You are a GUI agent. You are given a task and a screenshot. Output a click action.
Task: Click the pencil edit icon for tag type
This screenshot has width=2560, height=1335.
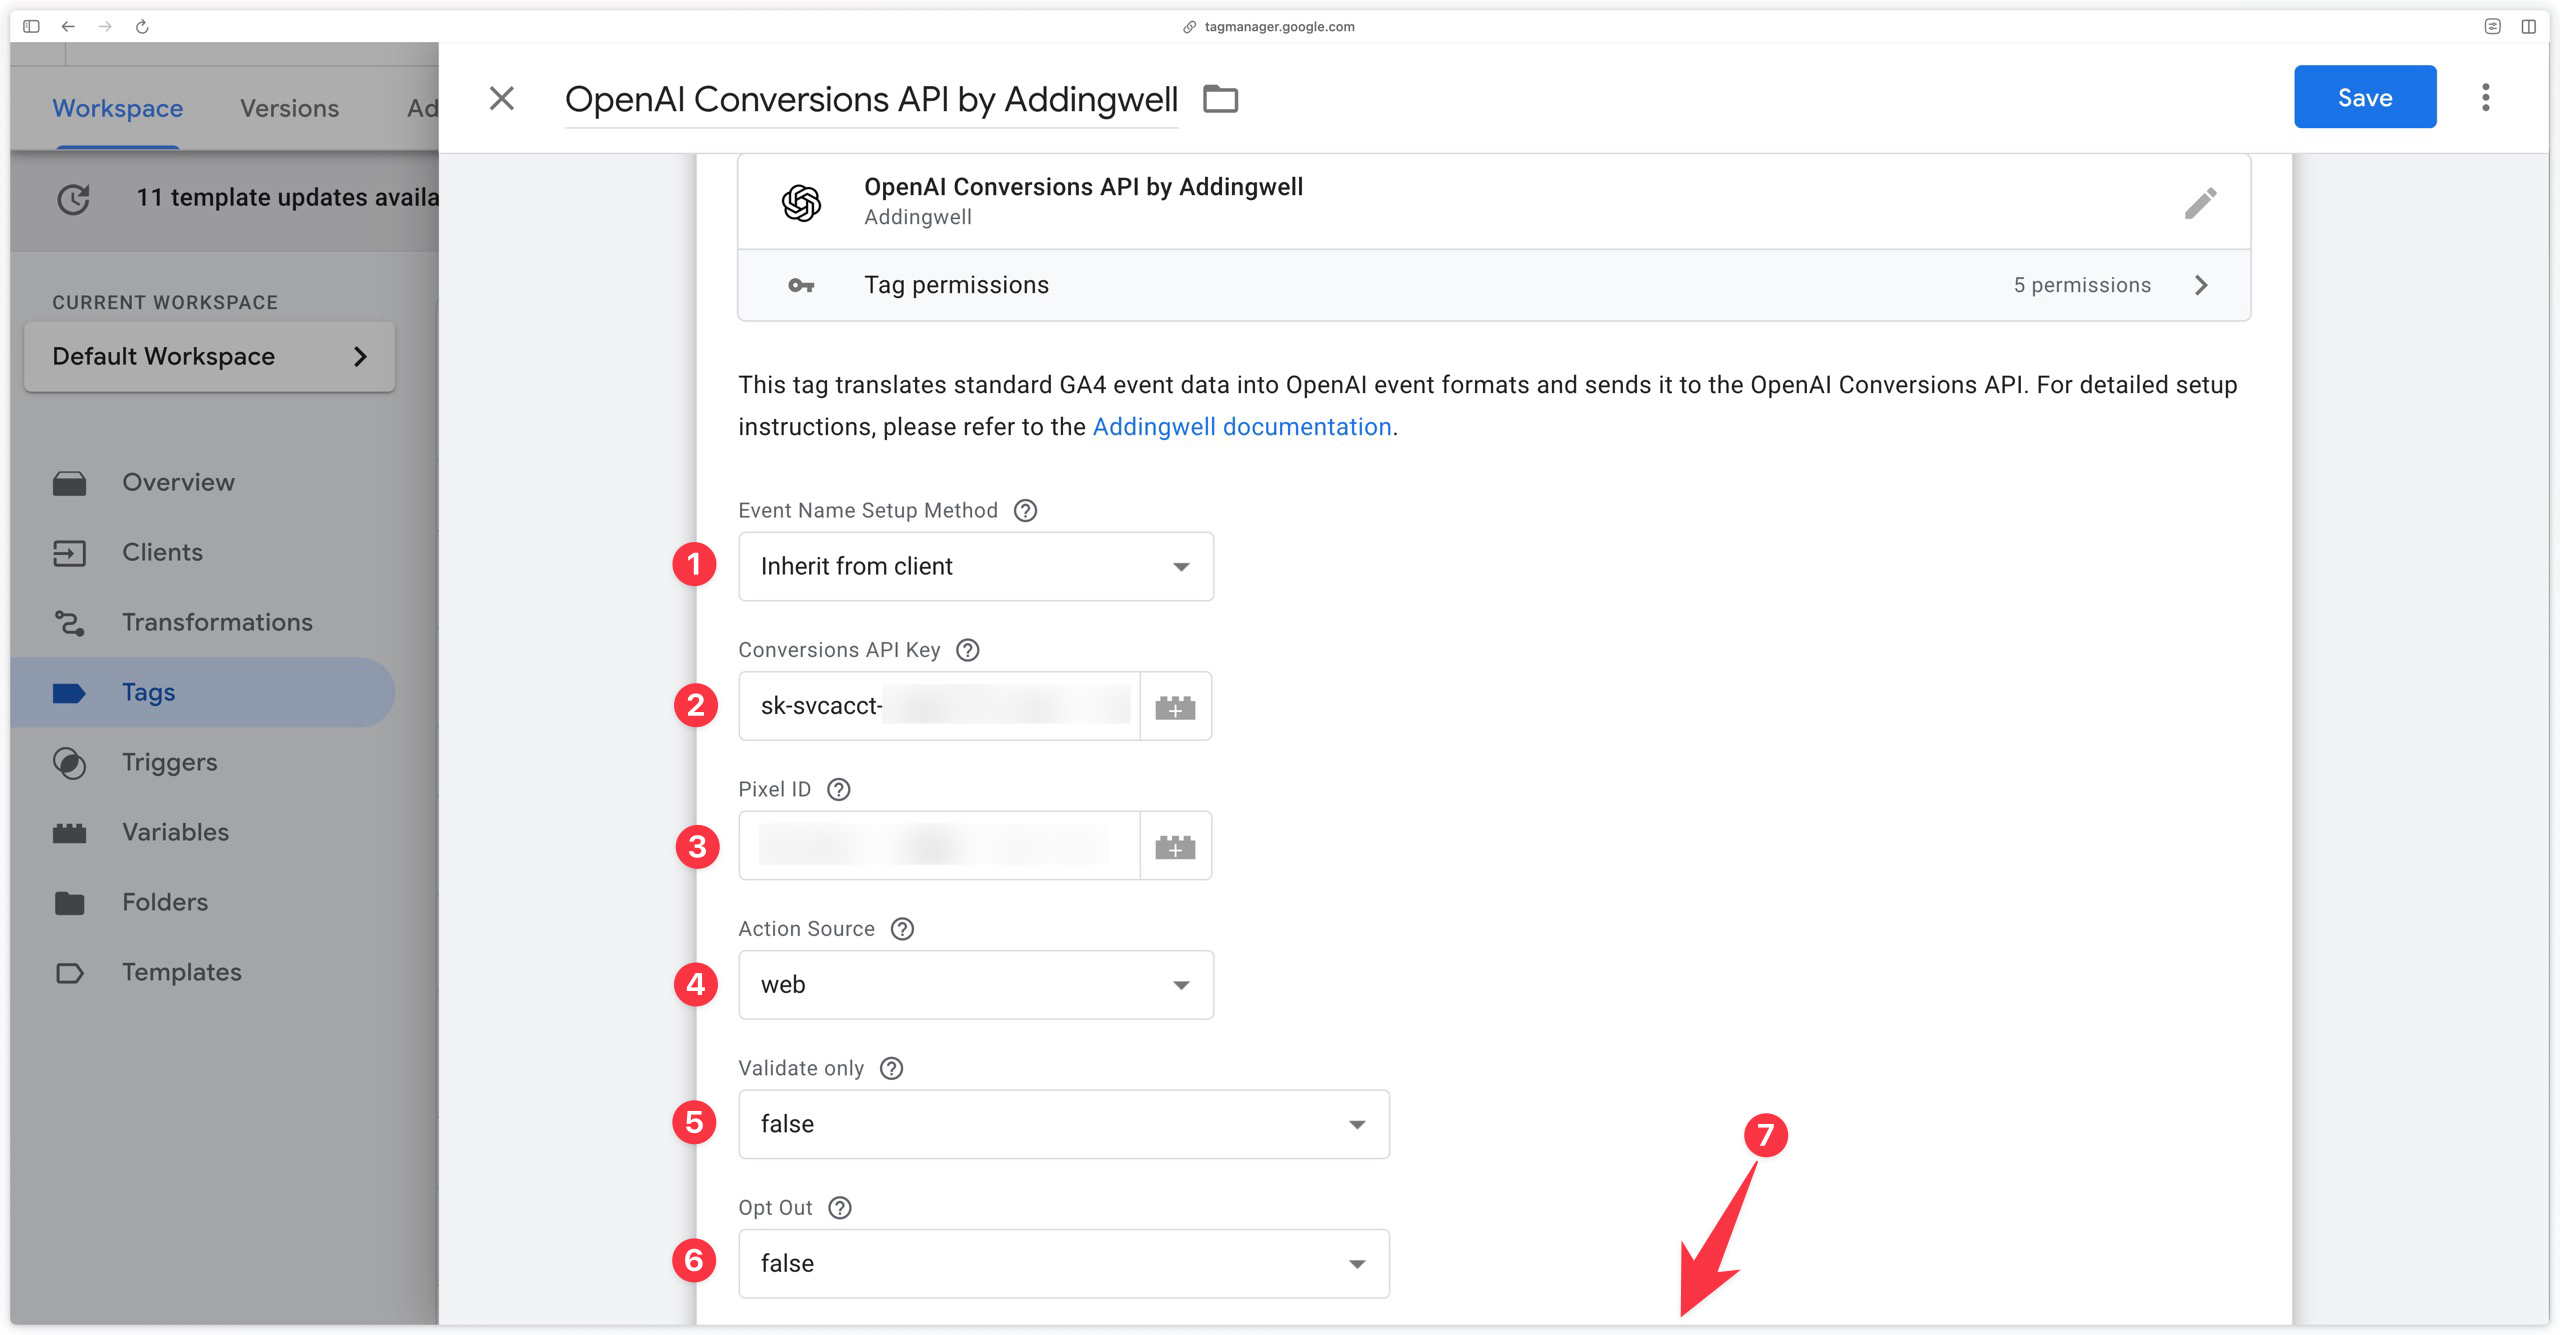(x=2200, y=203)
